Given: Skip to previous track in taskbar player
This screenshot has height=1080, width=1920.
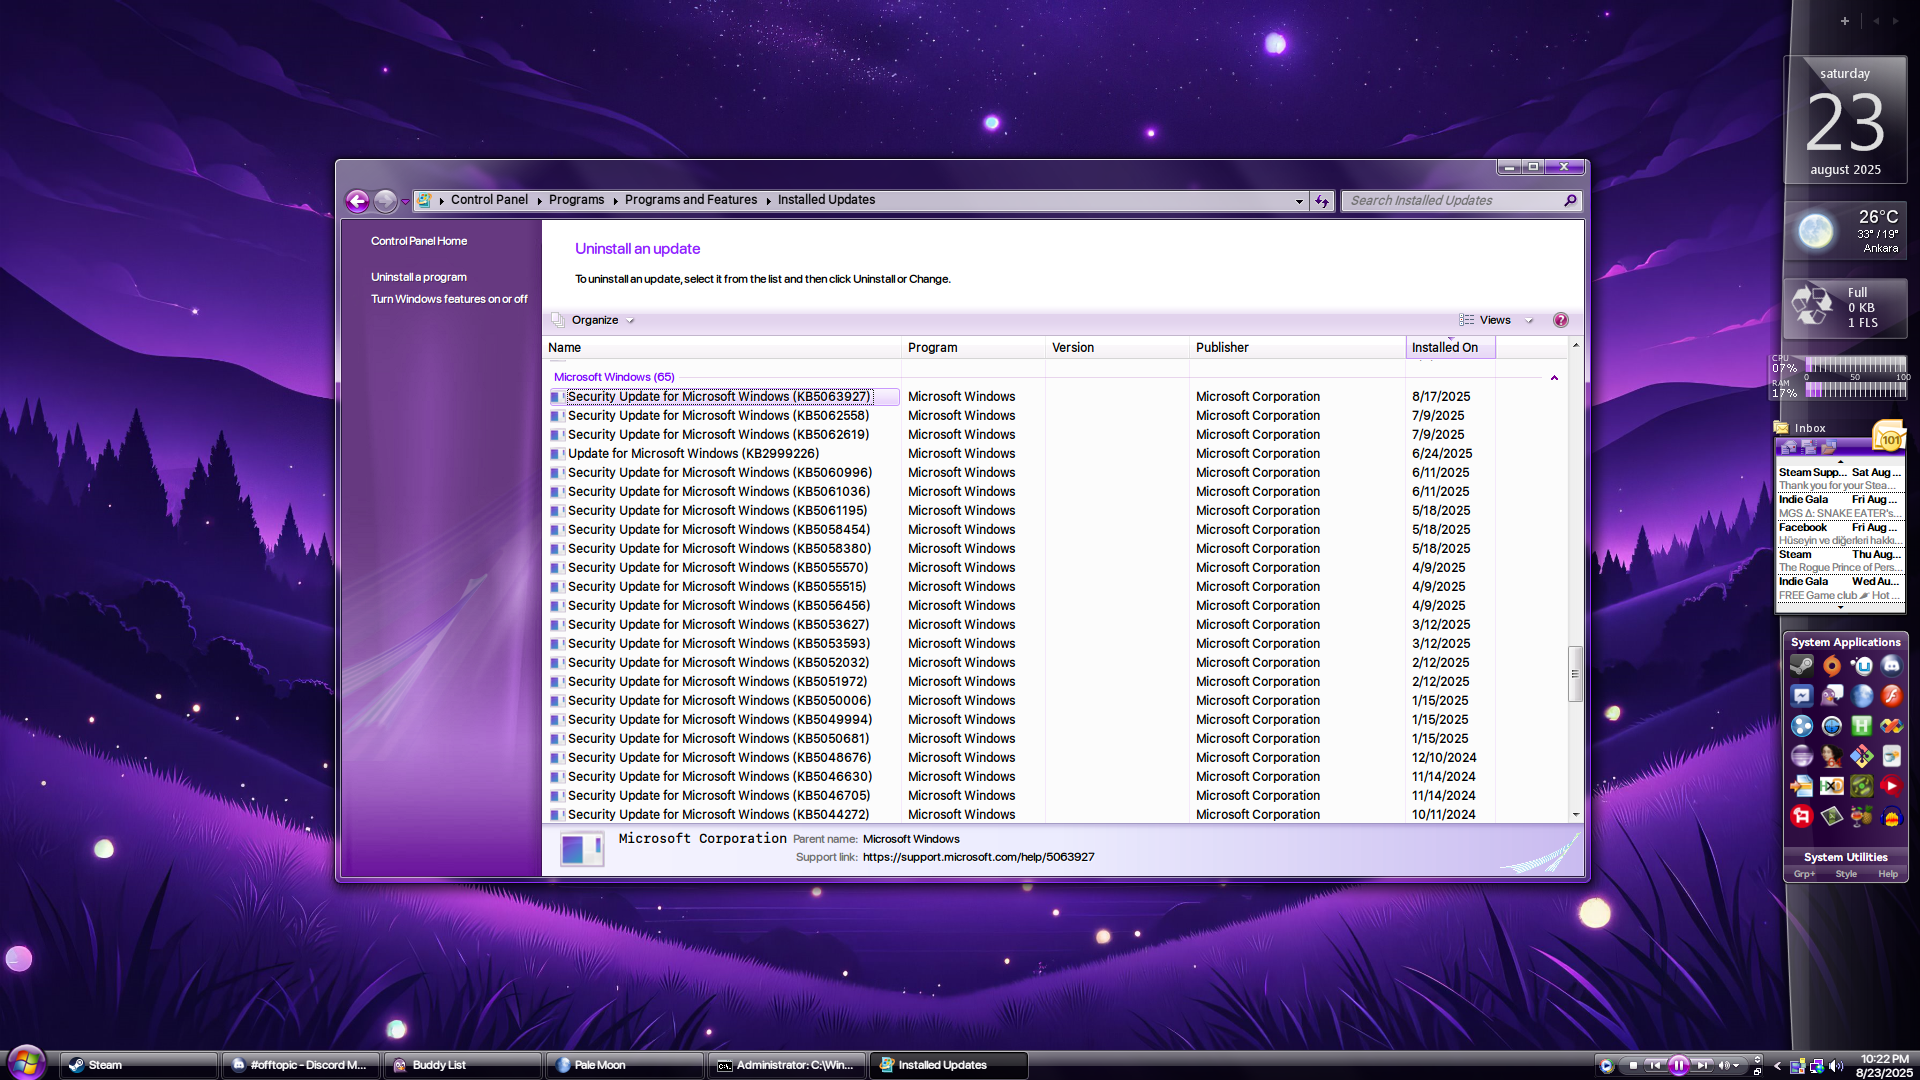Looking at the screenshot, I should coord(1655,1066).
